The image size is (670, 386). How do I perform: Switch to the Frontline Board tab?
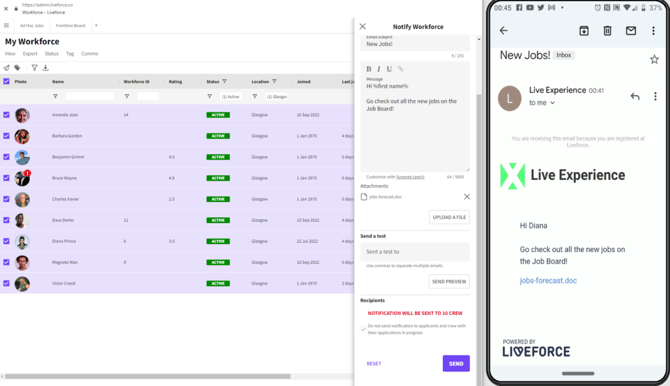[x=71, y=26]
